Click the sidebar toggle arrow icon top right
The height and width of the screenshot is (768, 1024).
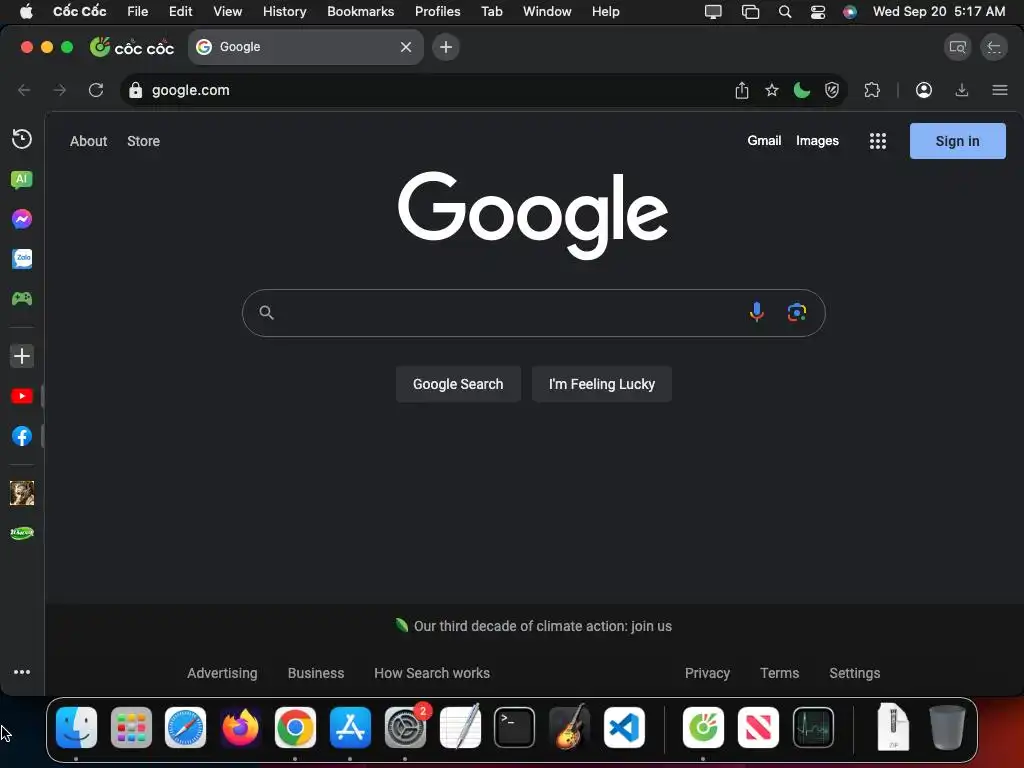[994, 47]
